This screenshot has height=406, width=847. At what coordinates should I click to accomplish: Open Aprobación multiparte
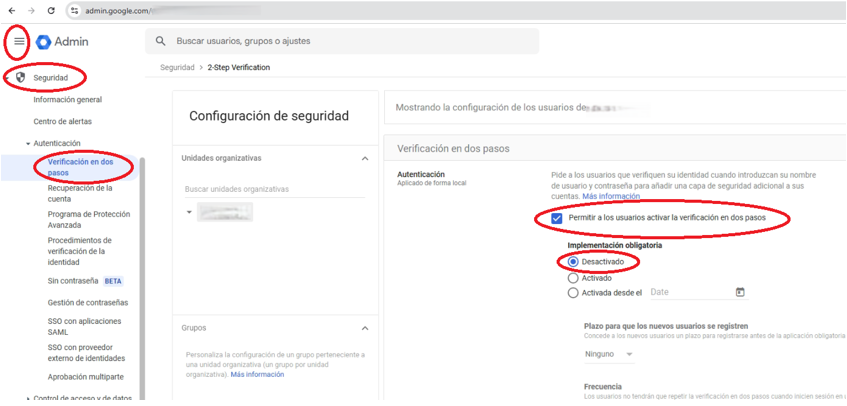[85, 377]
